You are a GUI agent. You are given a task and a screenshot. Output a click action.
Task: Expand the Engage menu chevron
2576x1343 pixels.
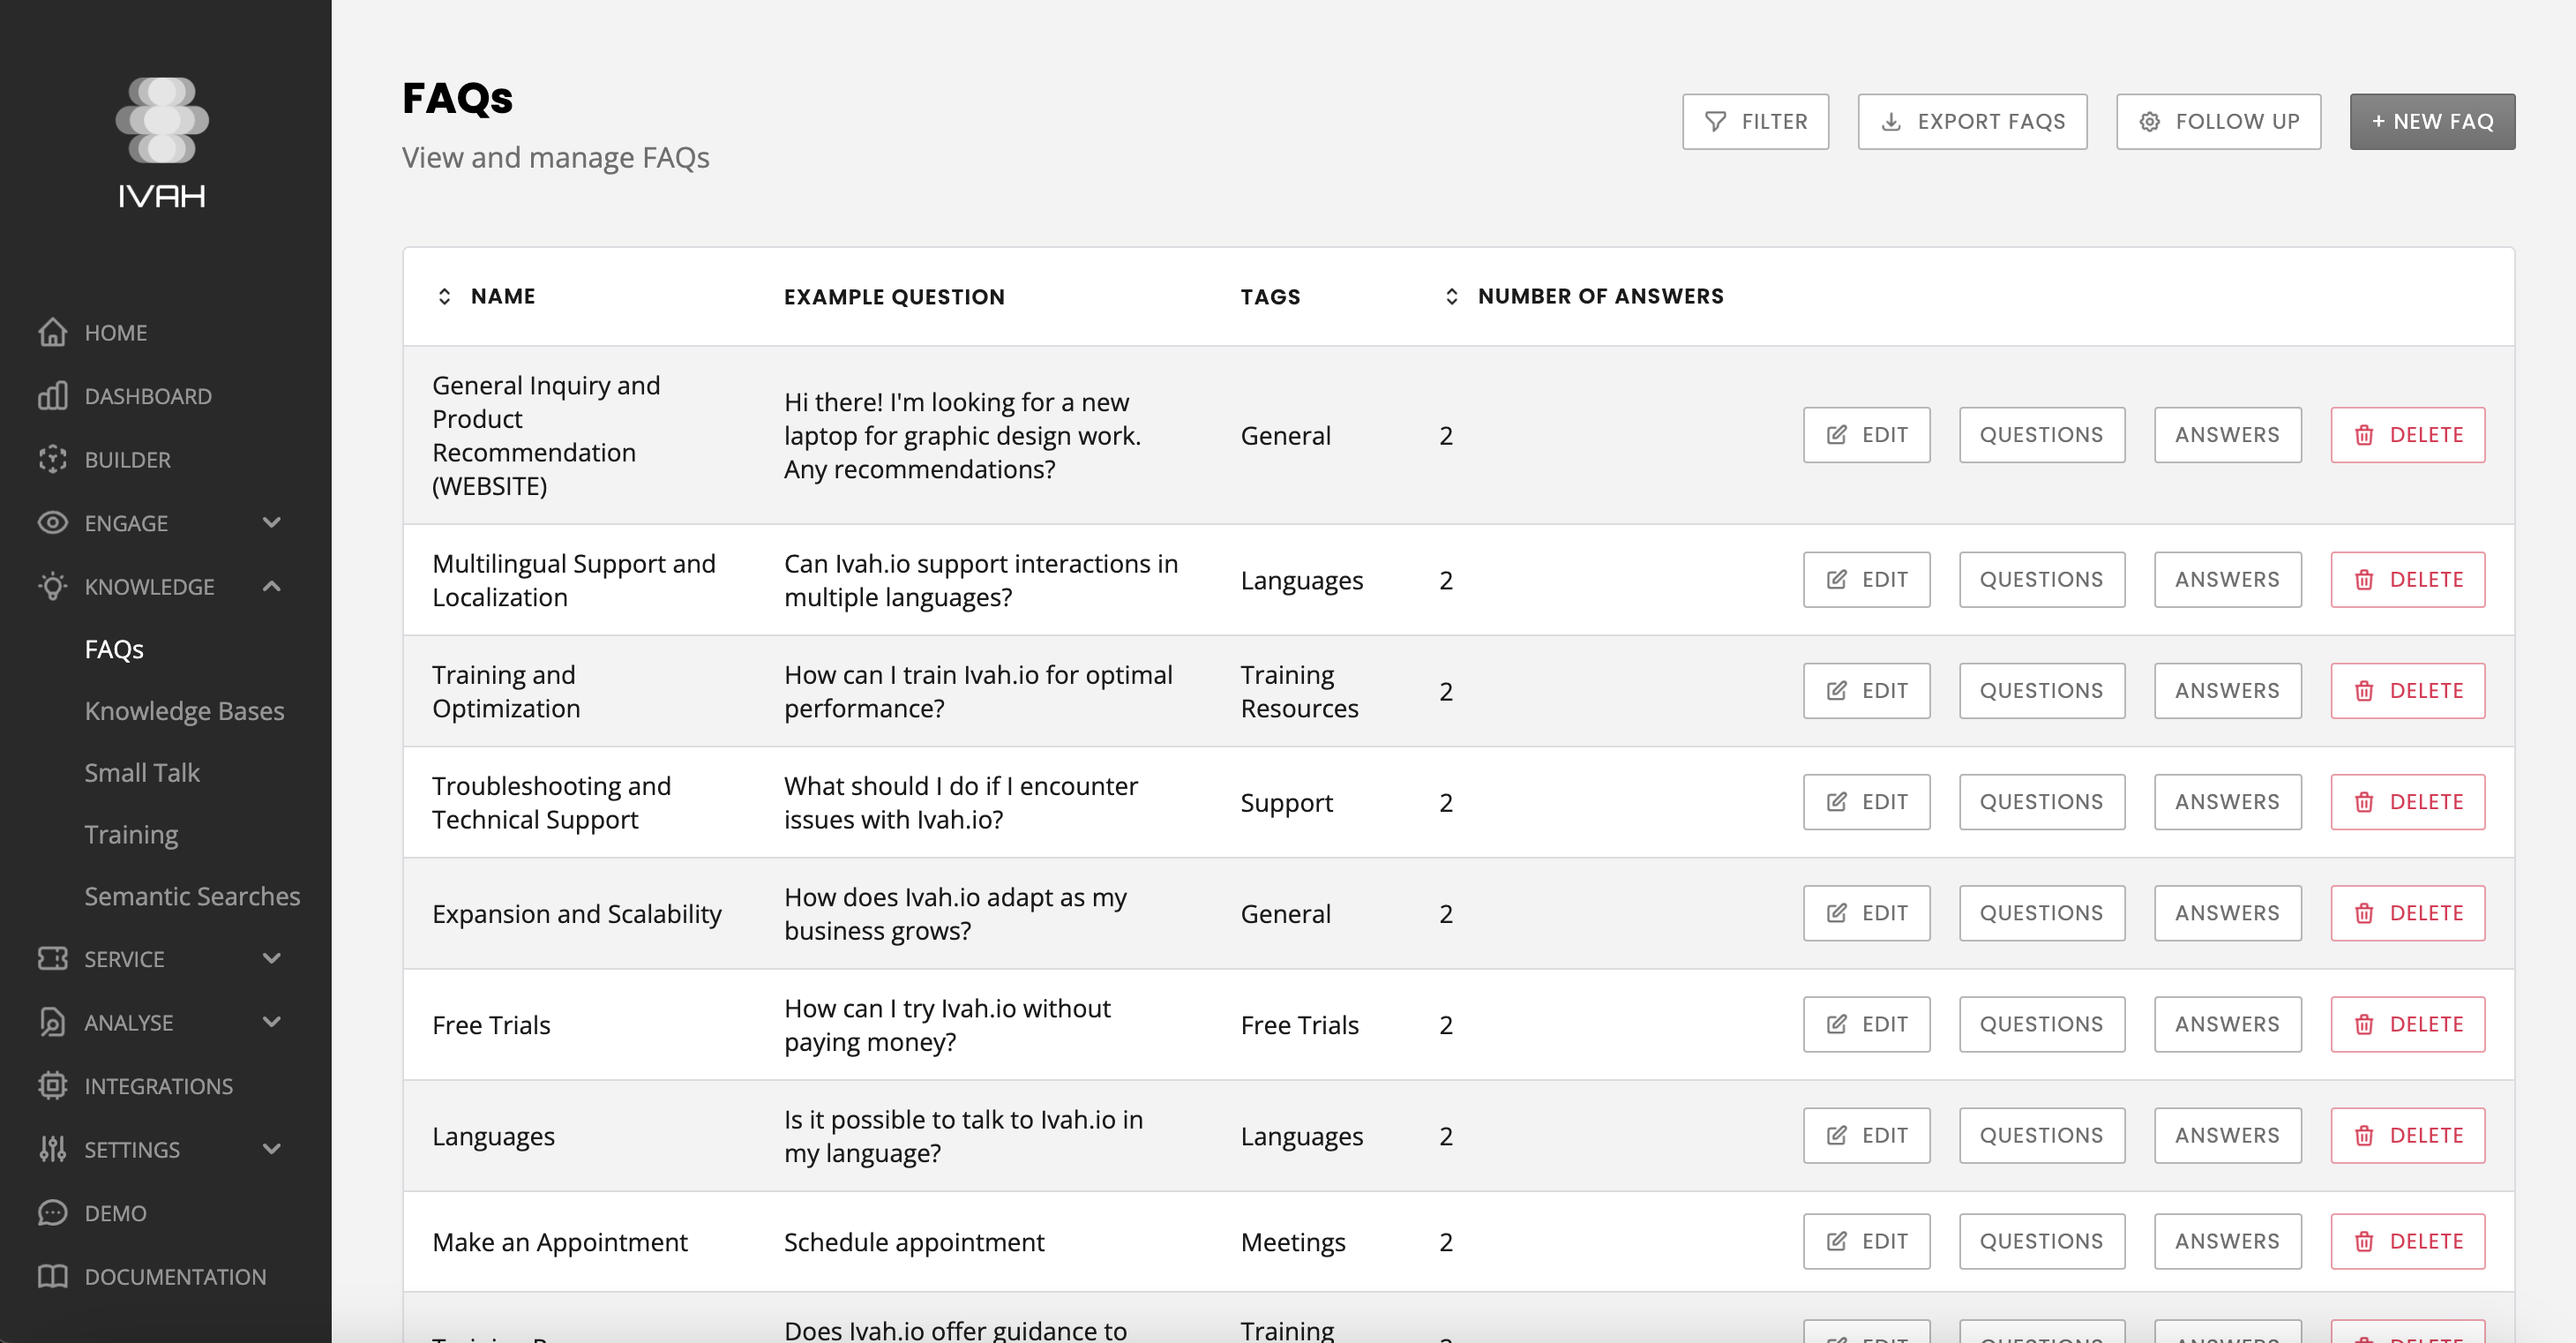(271, 522)
